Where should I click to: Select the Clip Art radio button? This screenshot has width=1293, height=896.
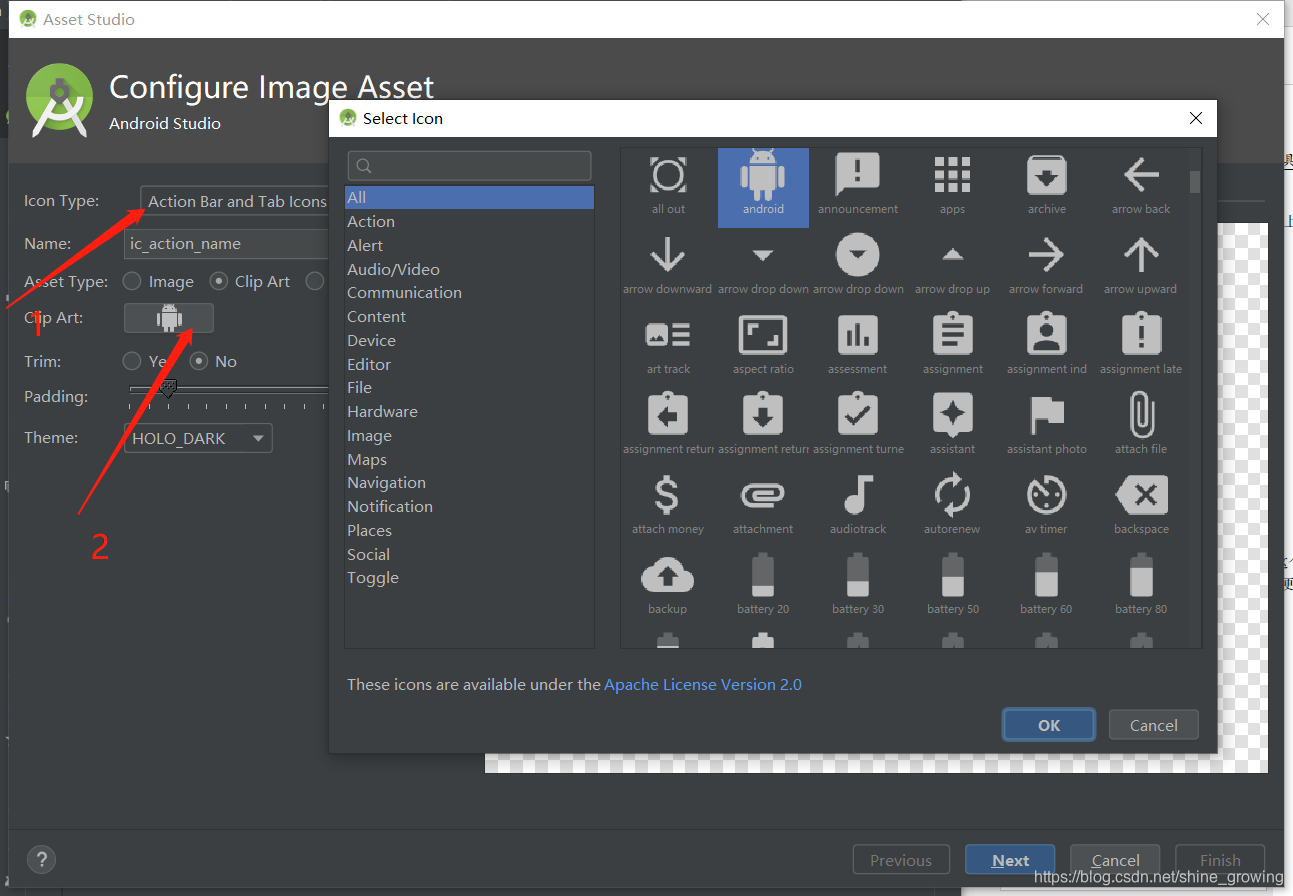[x=218, y=281]
